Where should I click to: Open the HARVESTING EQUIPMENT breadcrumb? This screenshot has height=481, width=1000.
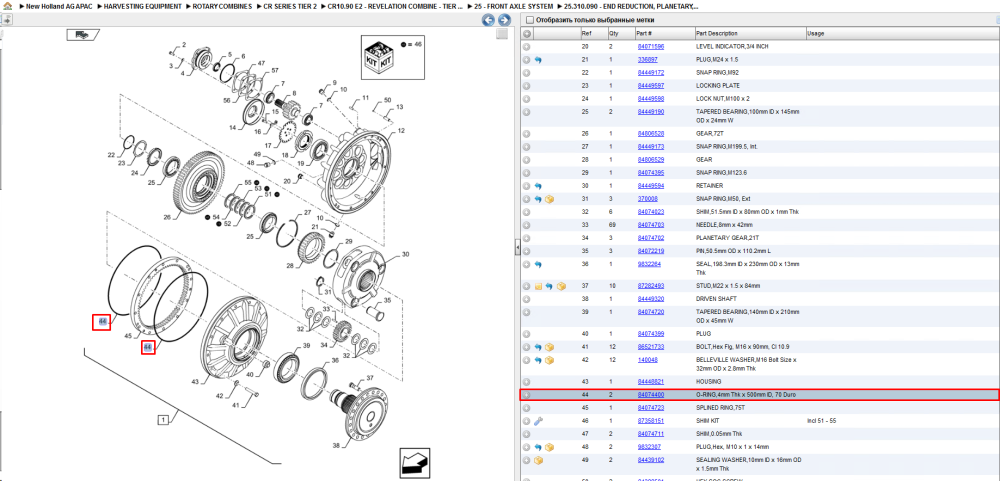tap(144, 6)
